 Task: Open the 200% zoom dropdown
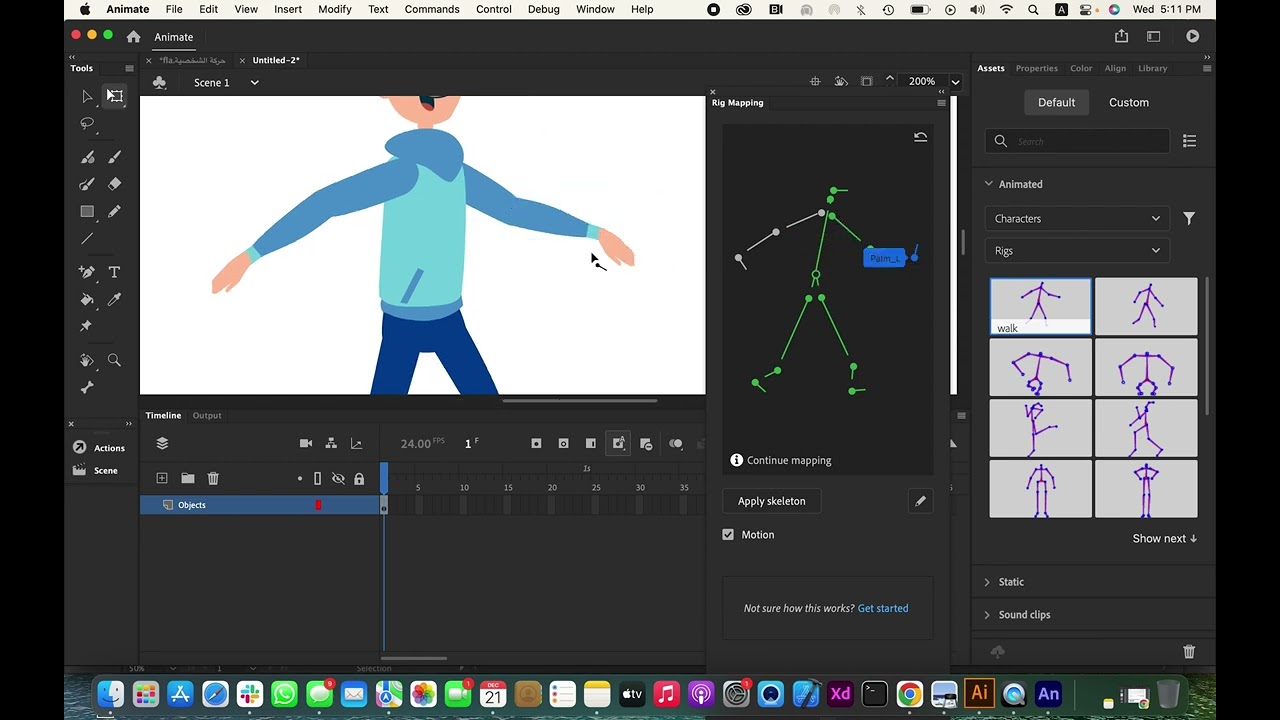[956, 82]
